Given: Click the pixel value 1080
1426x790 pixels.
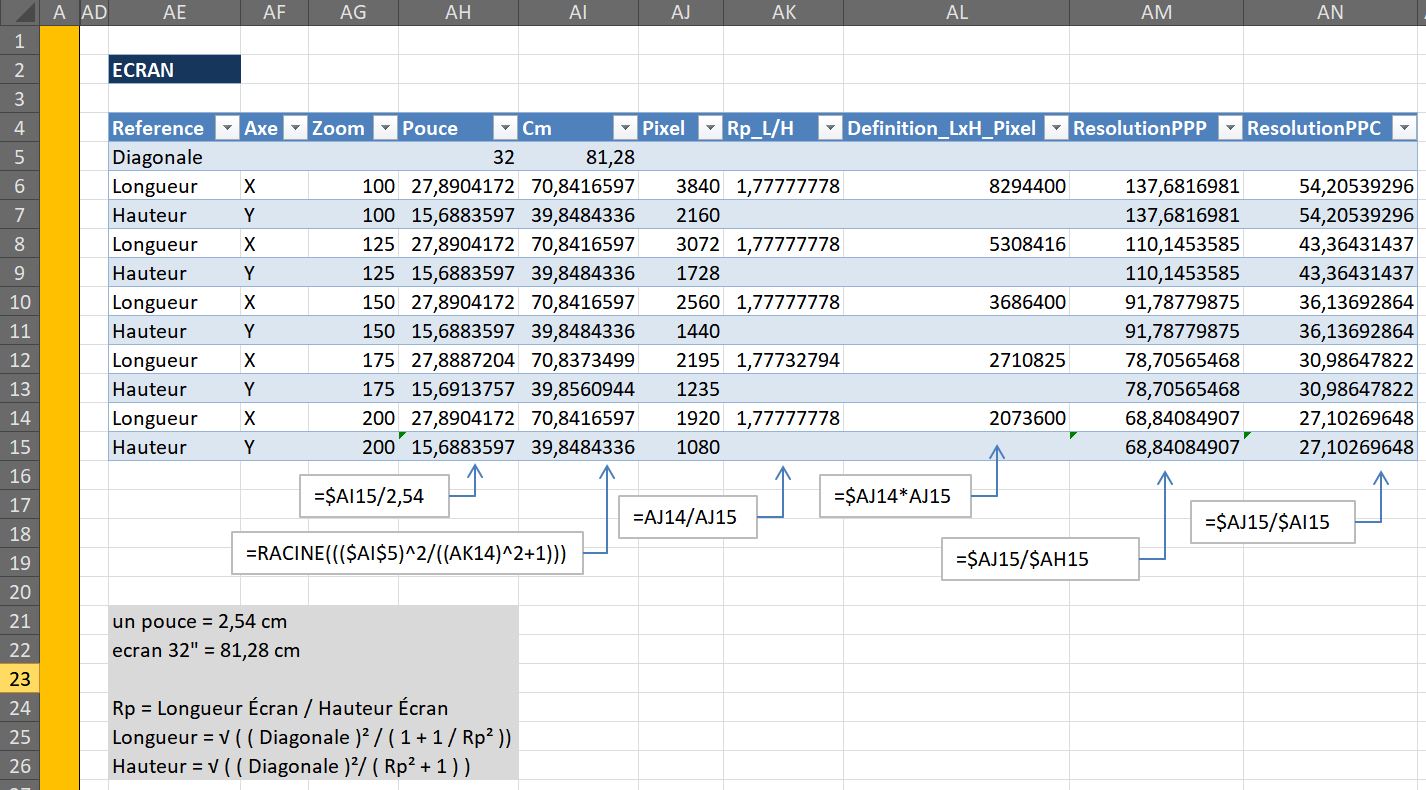Looking at the screenshot, I should tap(681, 447).
